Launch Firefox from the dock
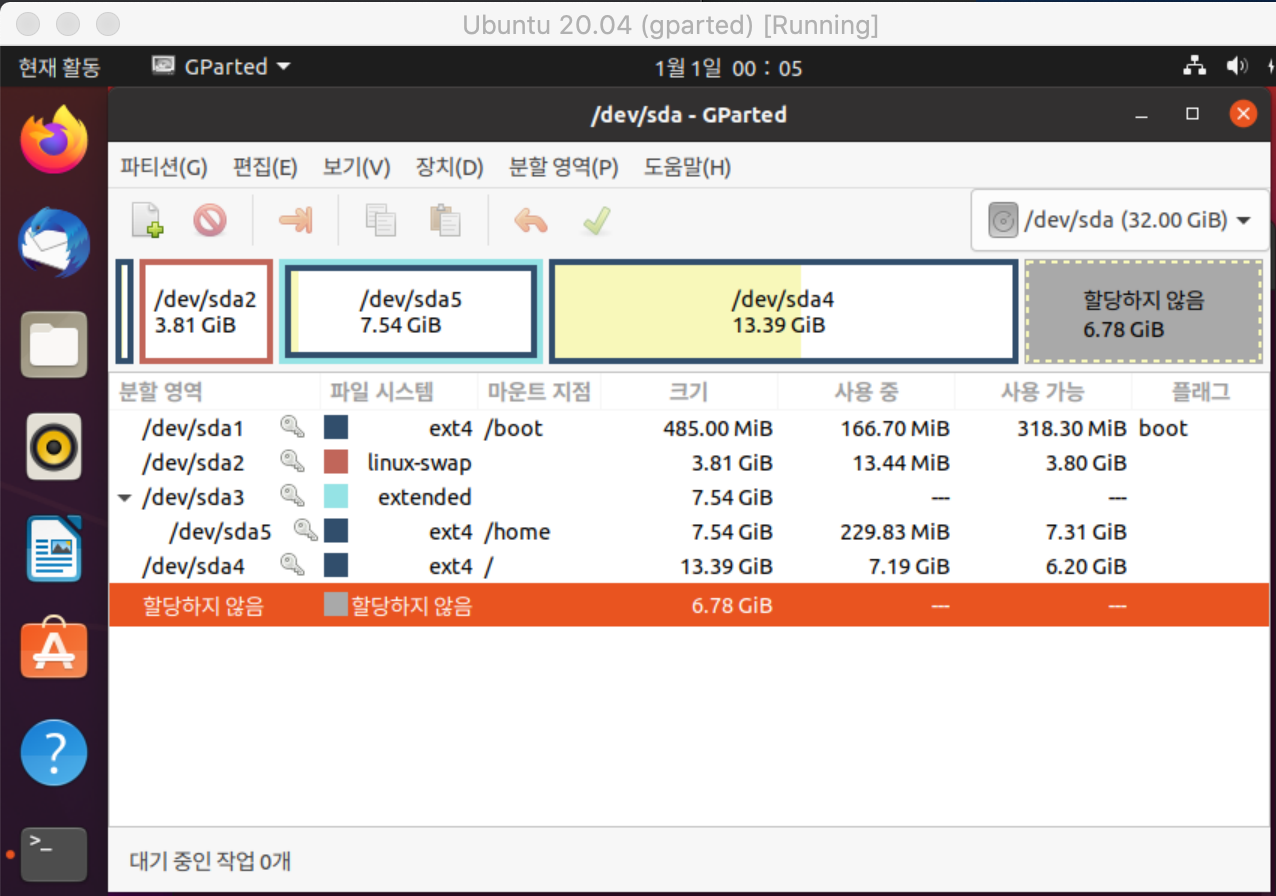This screenshot has height=896, width=1276. [54, 139]
